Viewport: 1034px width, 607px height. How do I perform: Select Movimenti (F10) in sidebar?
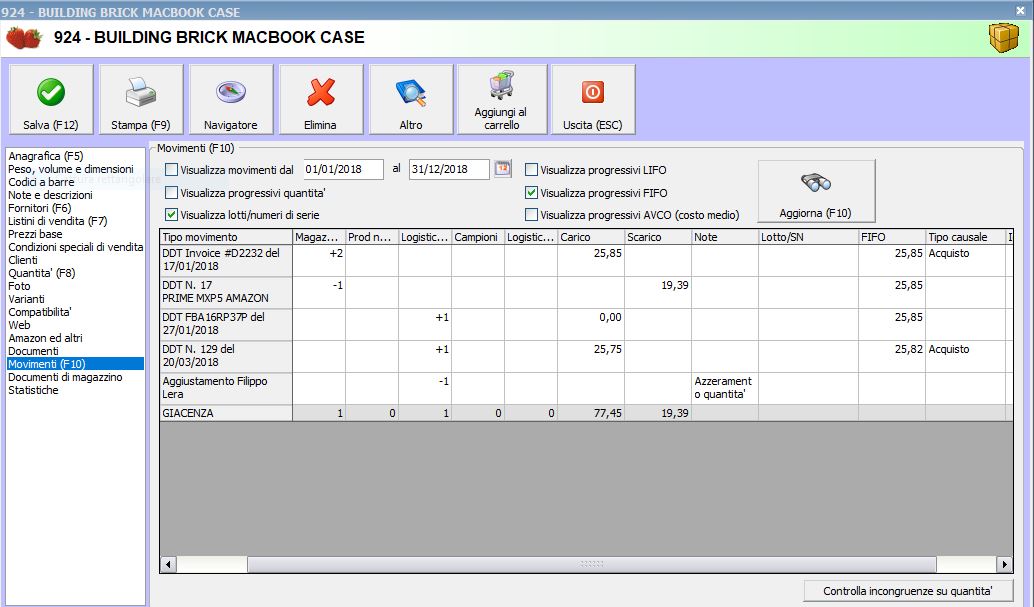point(75,364)
